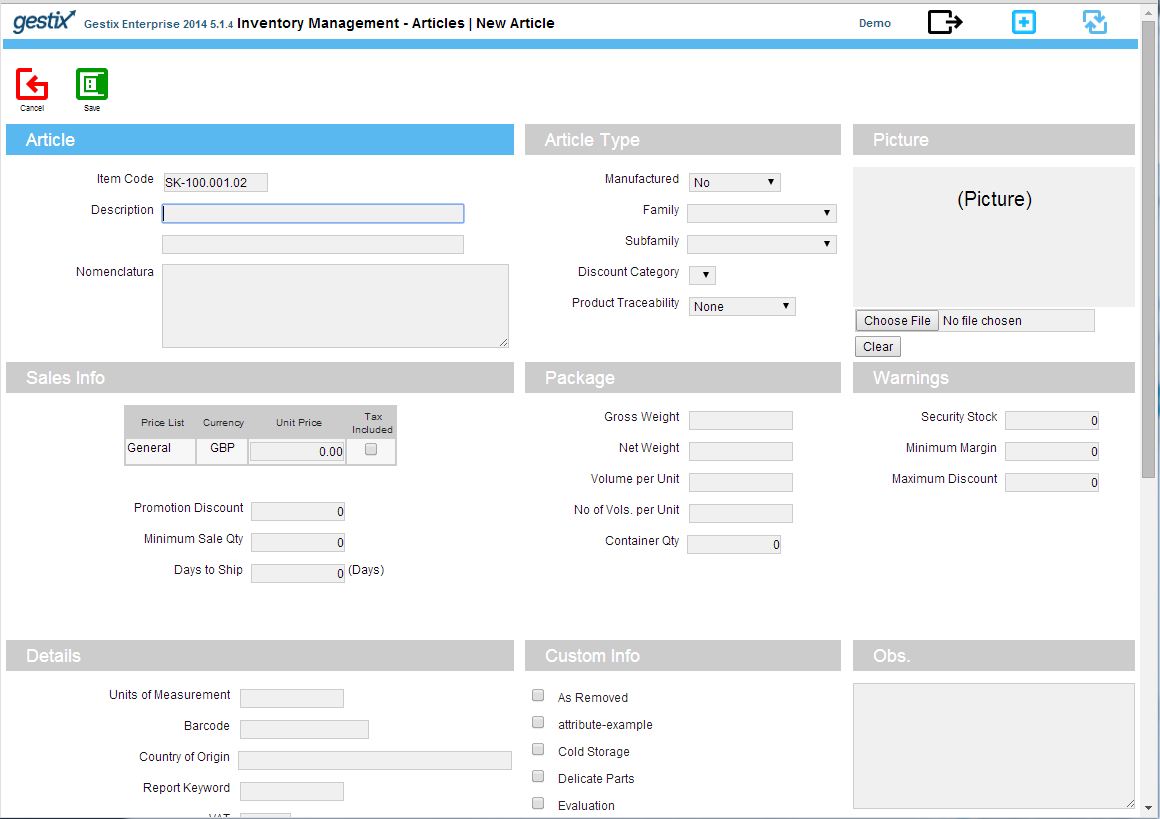Select the Article section header

tap(260, 140)
